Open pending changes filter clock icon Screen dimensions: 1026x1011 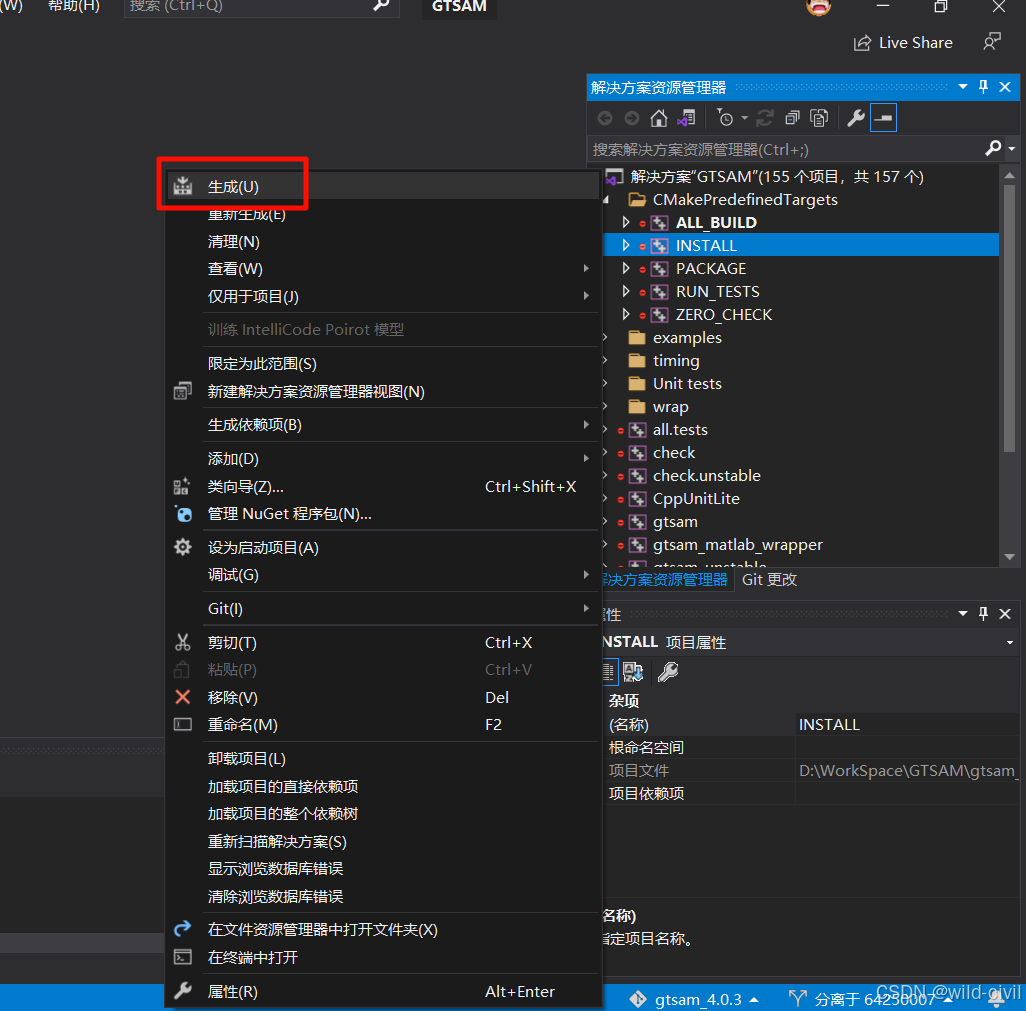point(725,118)
